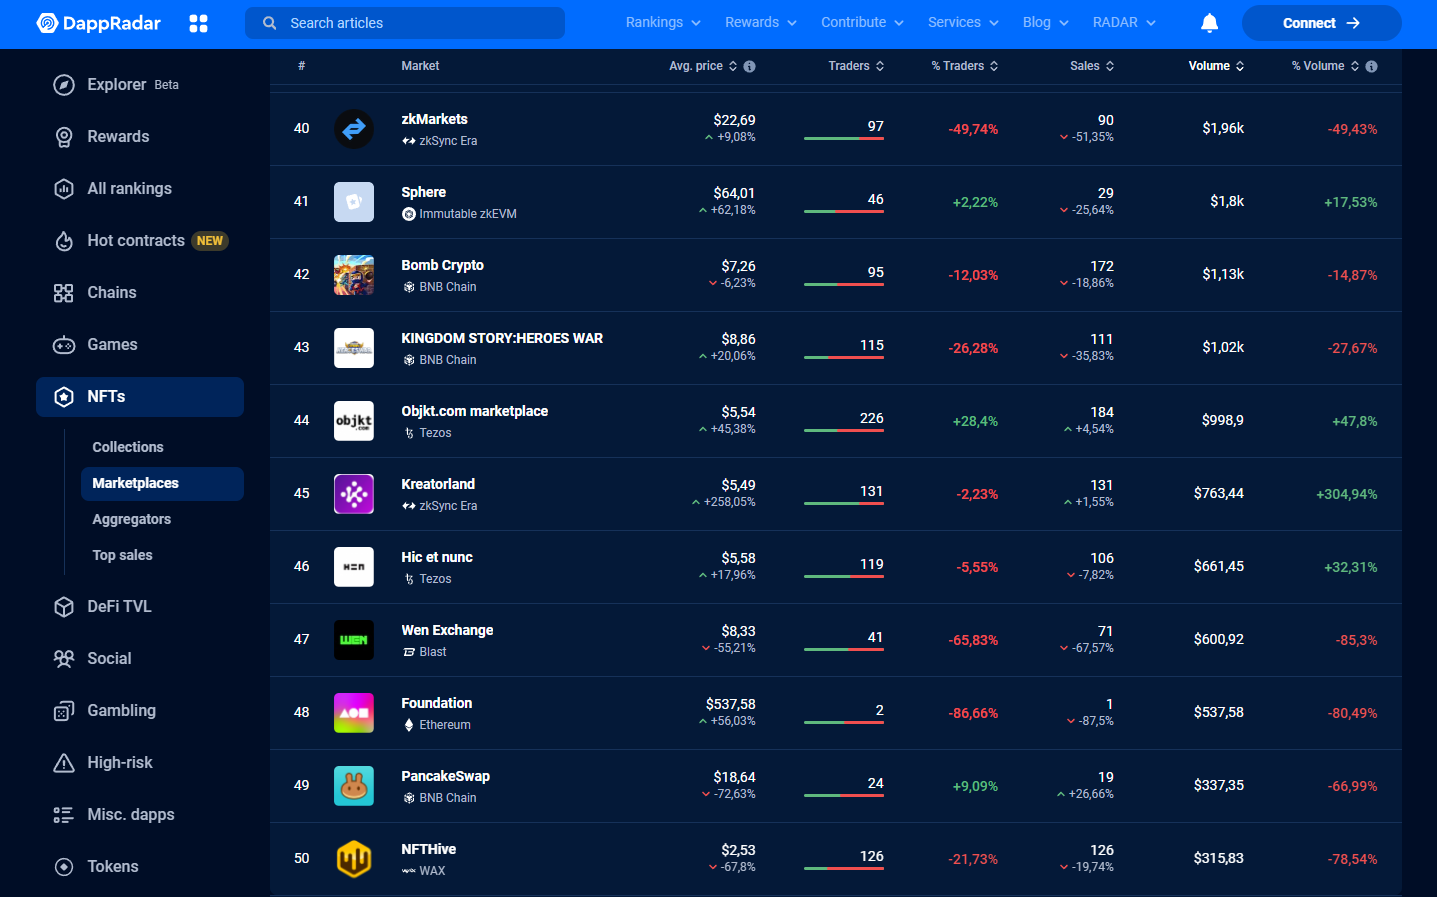Sort the table by Traders column
1437x897 pixels.
[856, 66]
